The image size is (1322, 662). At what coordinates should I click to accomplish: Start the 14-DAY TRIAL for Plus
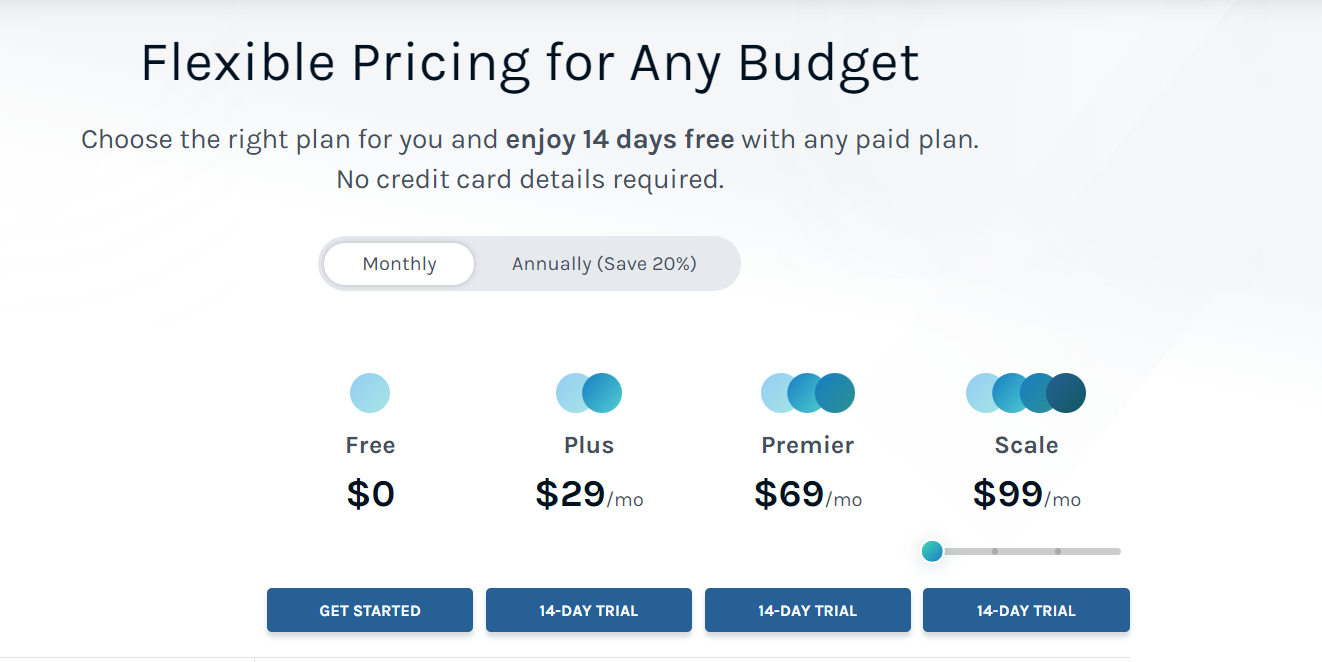[589, 609]
